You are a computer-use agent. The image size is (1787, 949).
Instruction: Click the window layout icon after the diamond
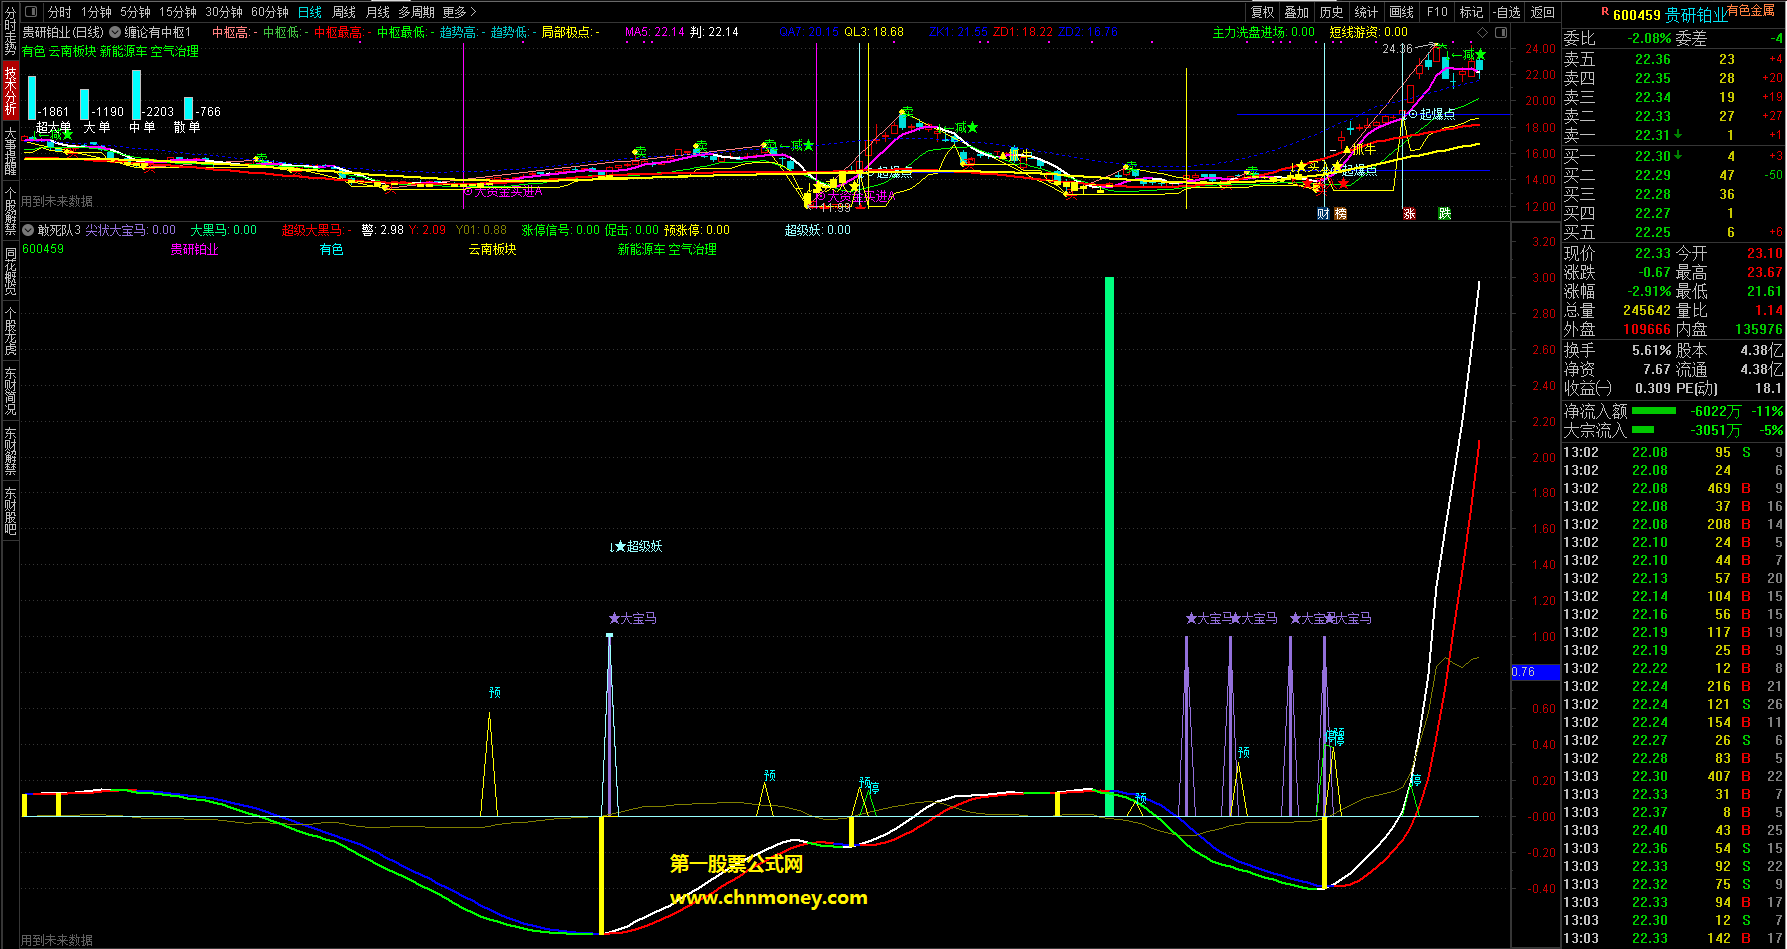[x=1499, y=32]
